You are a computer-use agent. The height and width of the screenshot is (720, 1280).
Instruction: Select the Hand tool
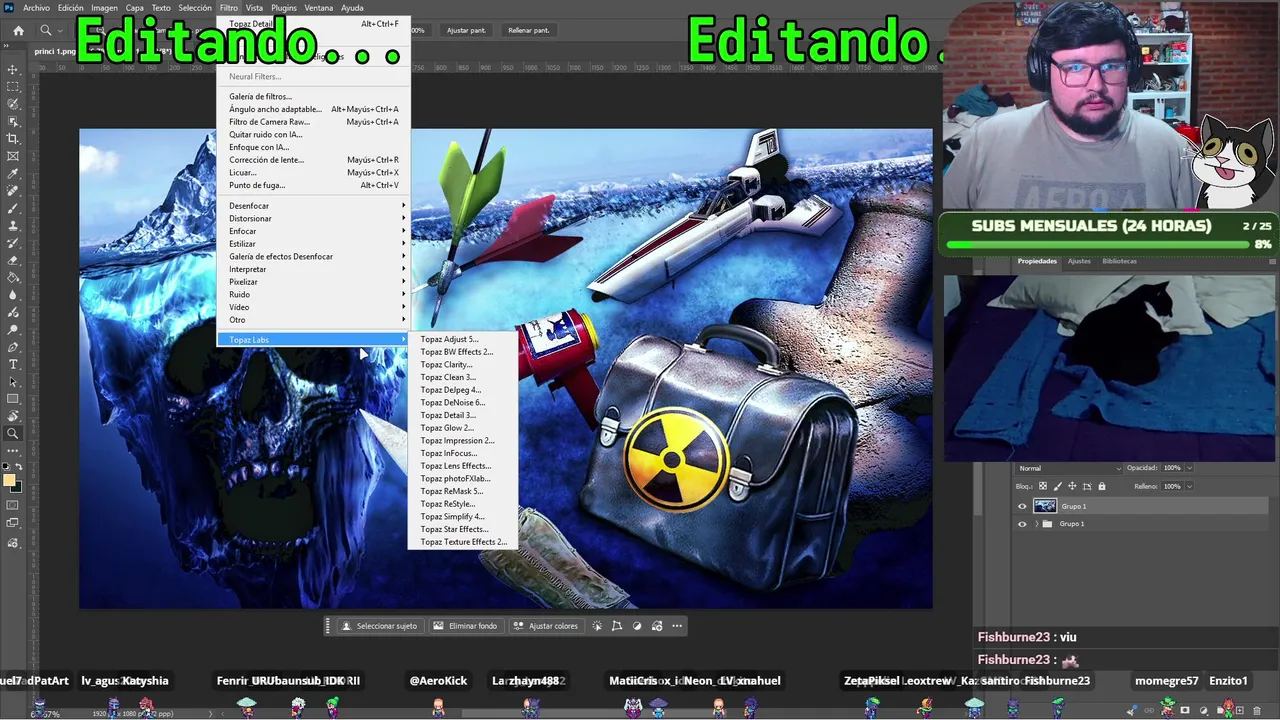coord(13,416)
